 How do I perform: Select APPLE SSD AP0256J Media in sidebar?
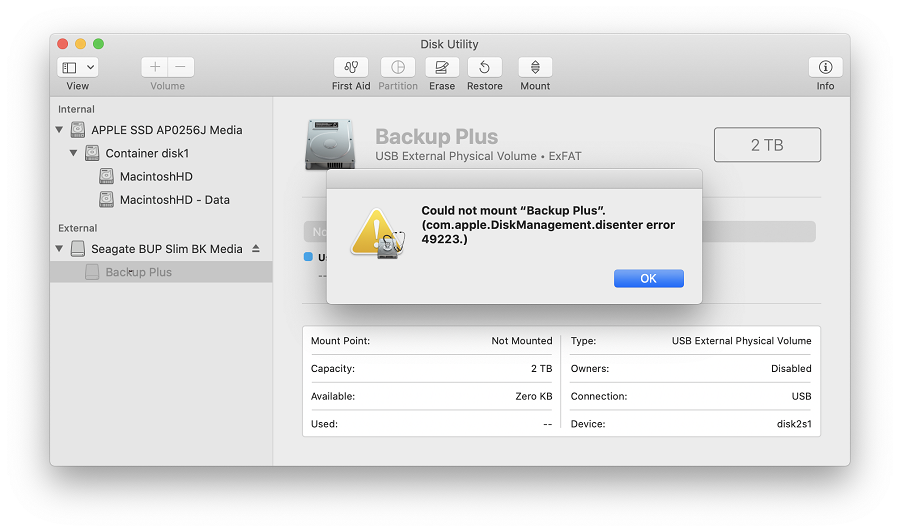coord(166,130)
